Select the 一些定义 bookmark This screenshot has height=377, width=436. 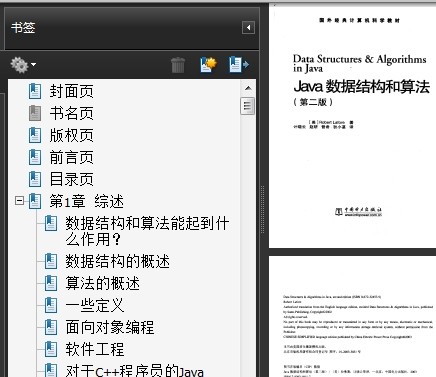95,305
